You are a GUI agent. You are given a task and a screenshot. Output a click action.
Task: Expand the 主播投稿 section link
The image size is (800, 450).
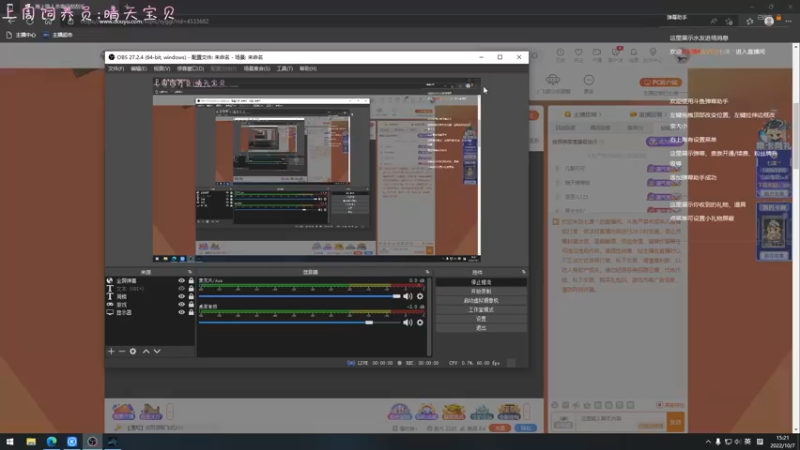[583, 115]
